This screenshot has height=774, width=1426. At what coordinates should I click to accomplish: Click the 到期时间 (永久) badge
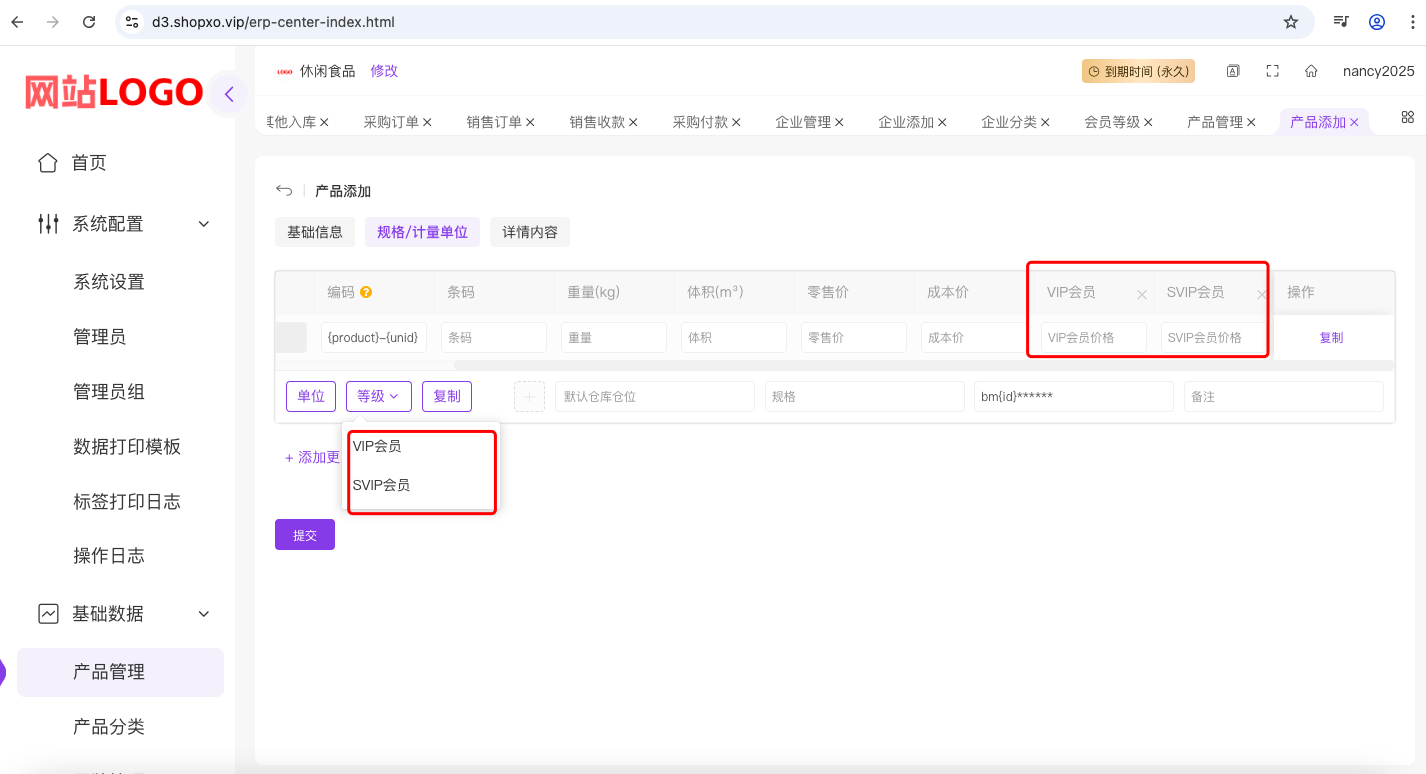pyautogui.click(x=1138, y=71)
